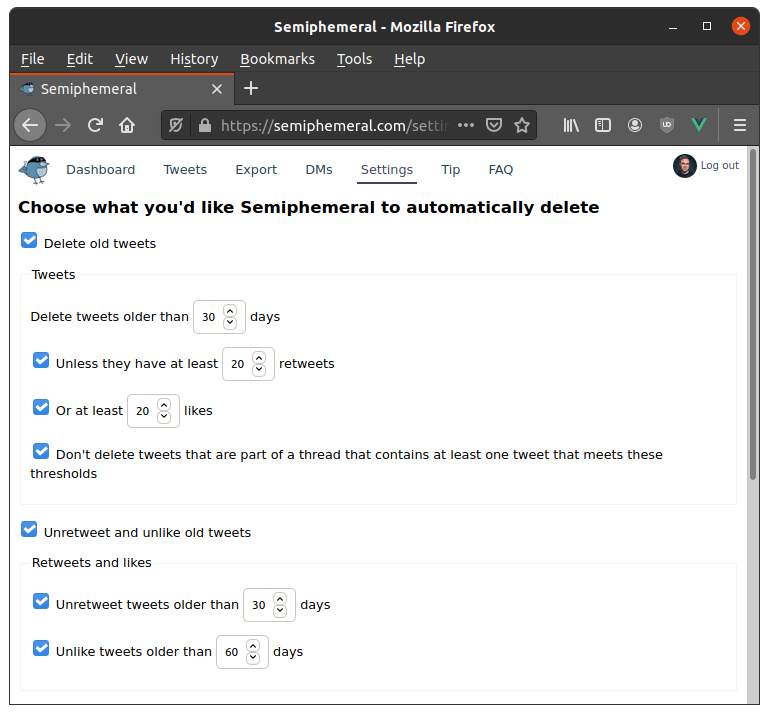This screenshot has height=714, width=769.
Task: Disable the thread protection checkbox
Action: point(41,452)
